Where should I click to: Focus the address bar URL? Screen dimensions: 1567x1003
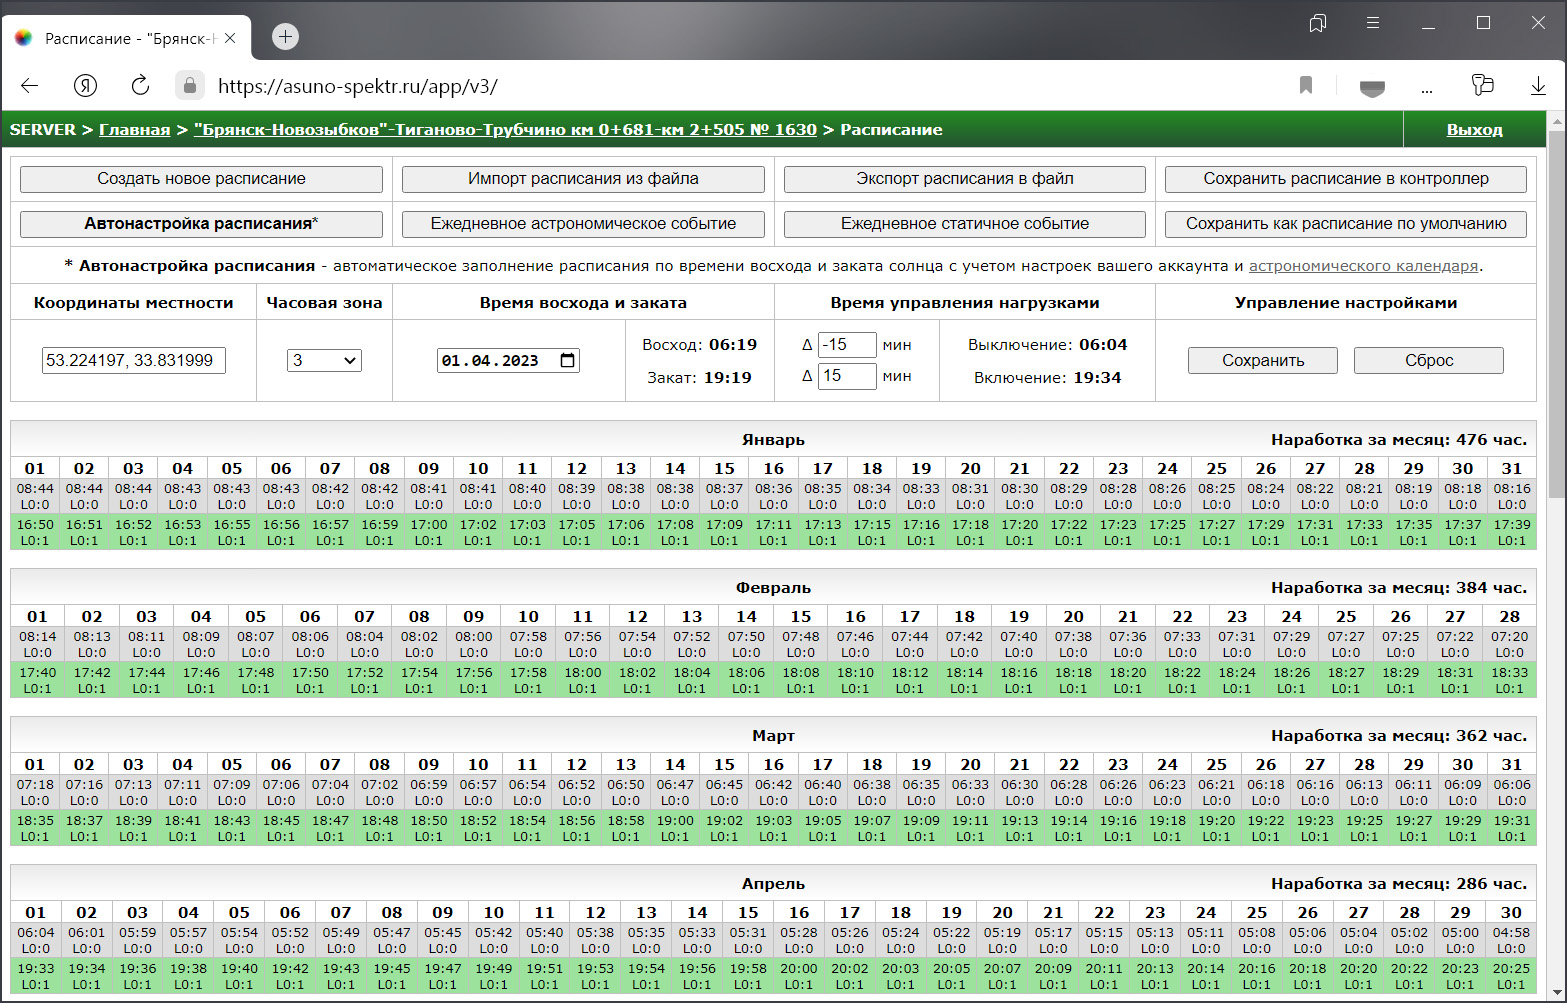coord(357,86)
